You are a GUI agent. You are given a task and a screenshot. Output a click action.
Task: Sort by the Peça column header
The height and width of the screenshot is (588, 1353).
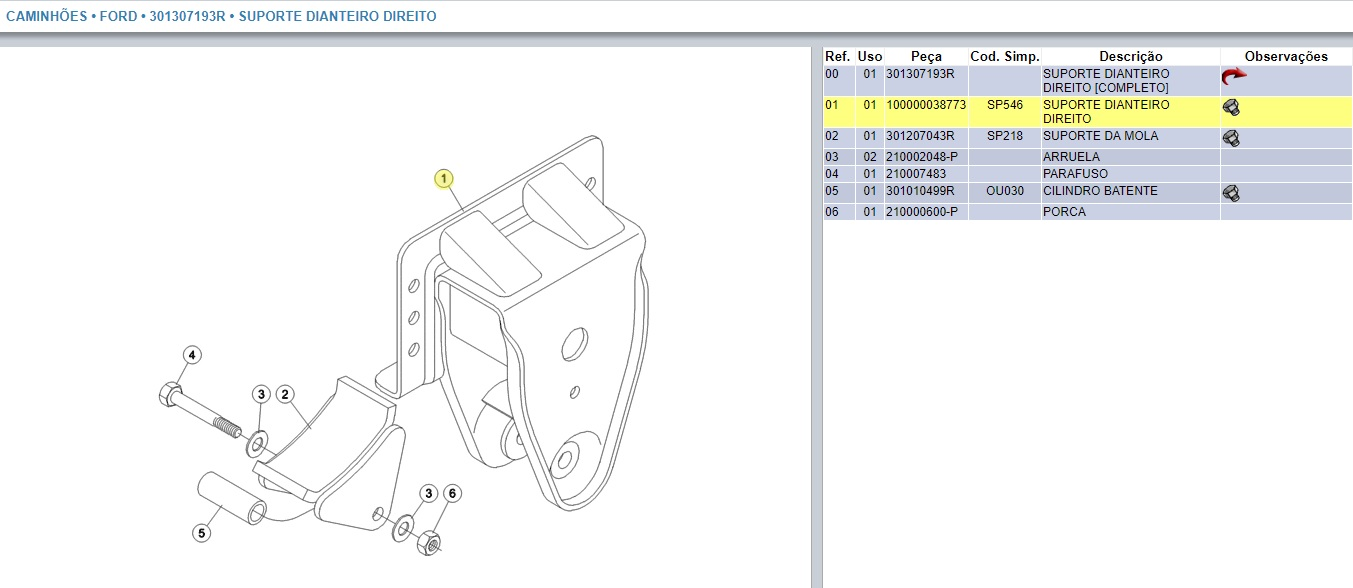[926, 57]
